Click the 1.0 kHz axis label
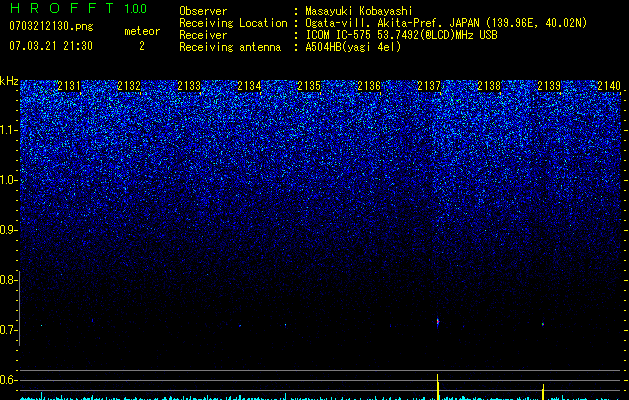629x400 pixels. point(9,180)
